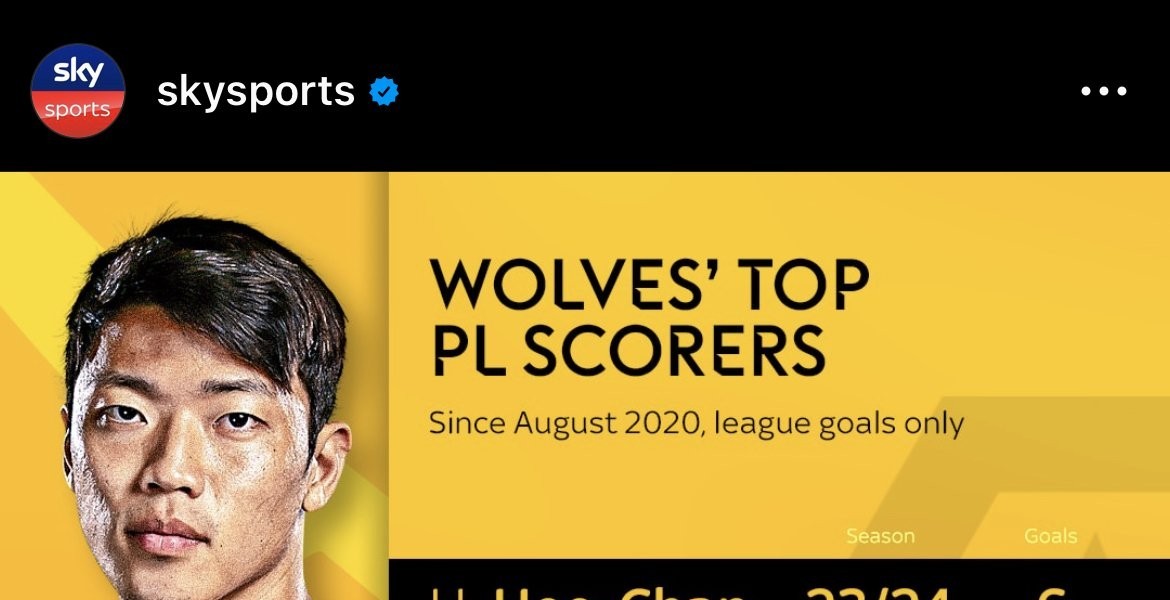Click the Goals column label

click(x=1051, y=536)
